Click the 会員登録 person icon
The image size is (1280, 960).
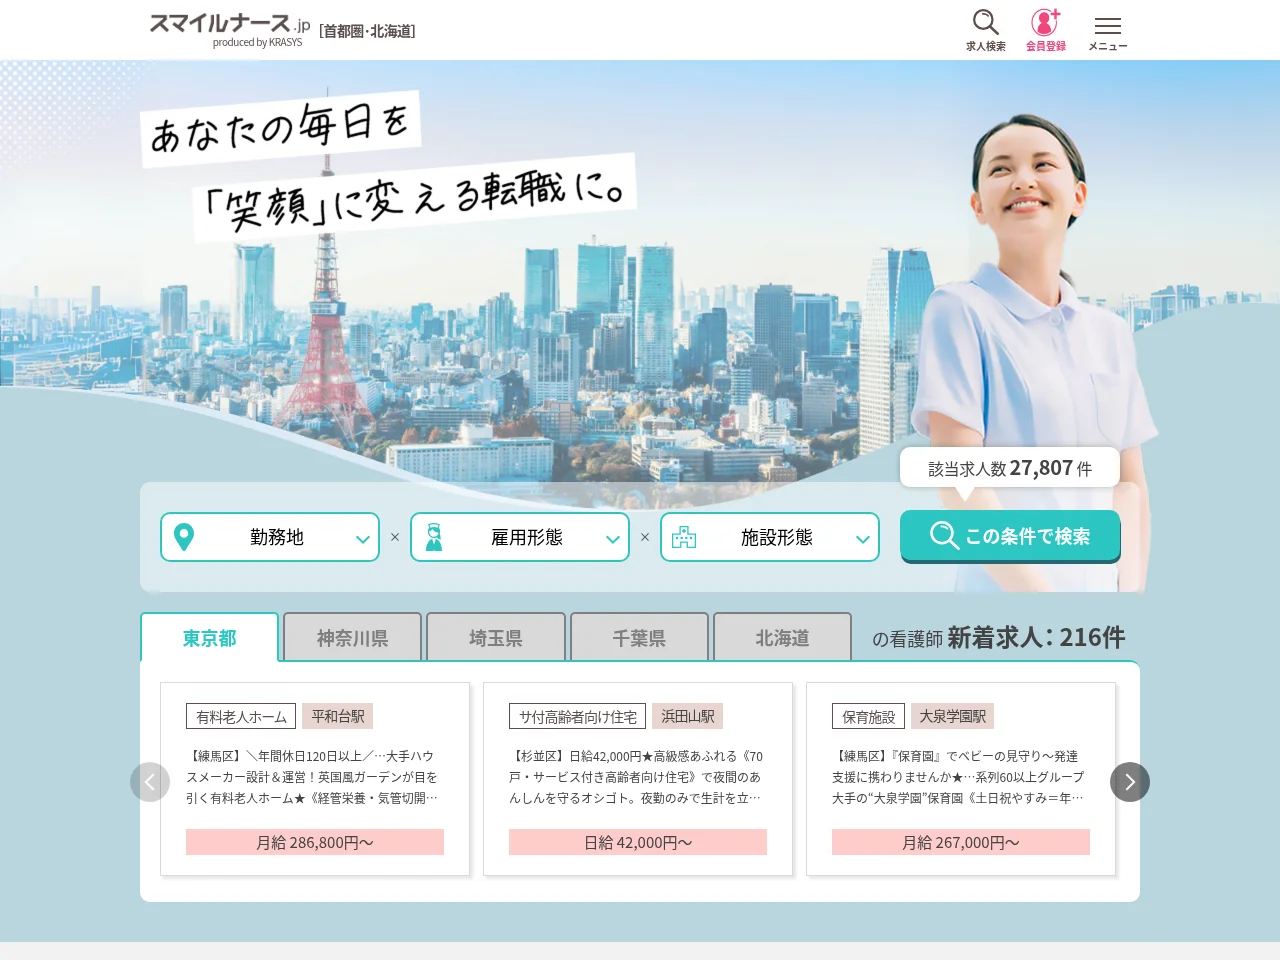[1046, 22]
